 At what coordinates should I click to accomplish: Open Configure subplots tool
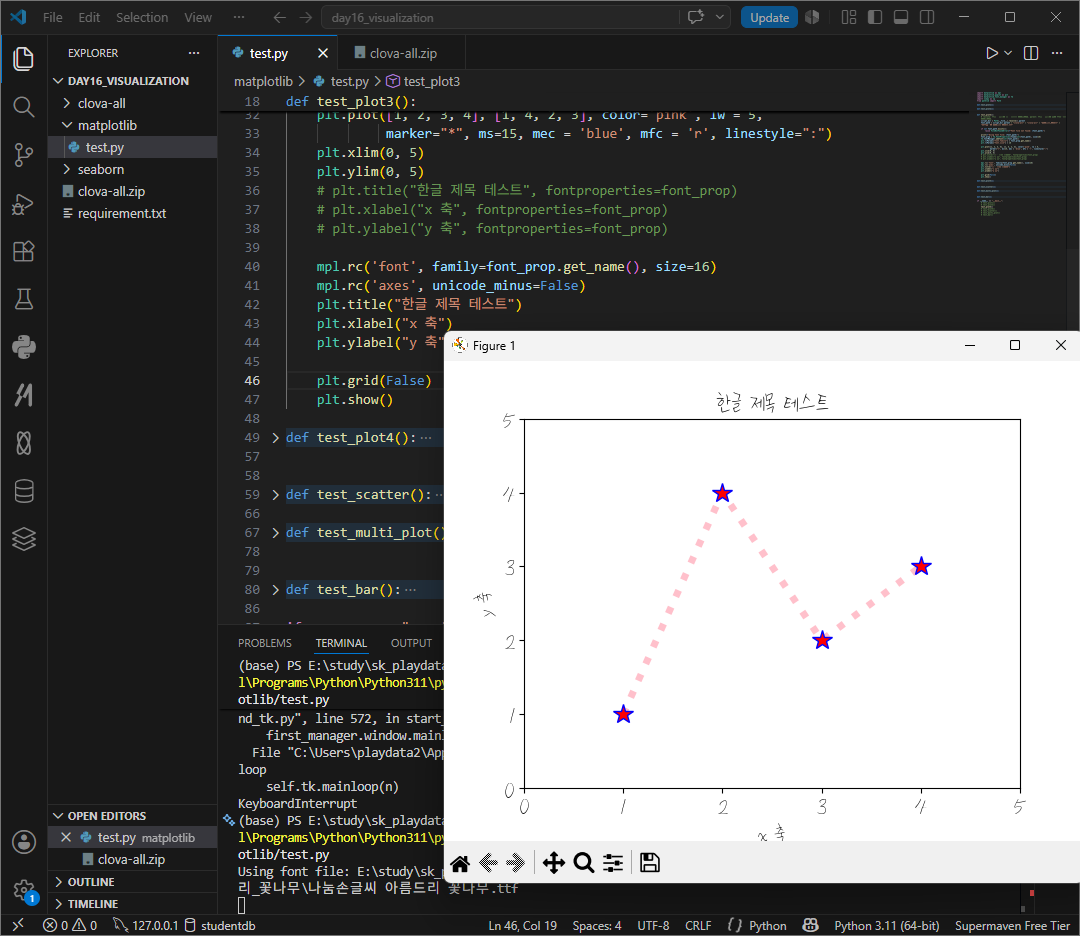[x=613, y=863]
